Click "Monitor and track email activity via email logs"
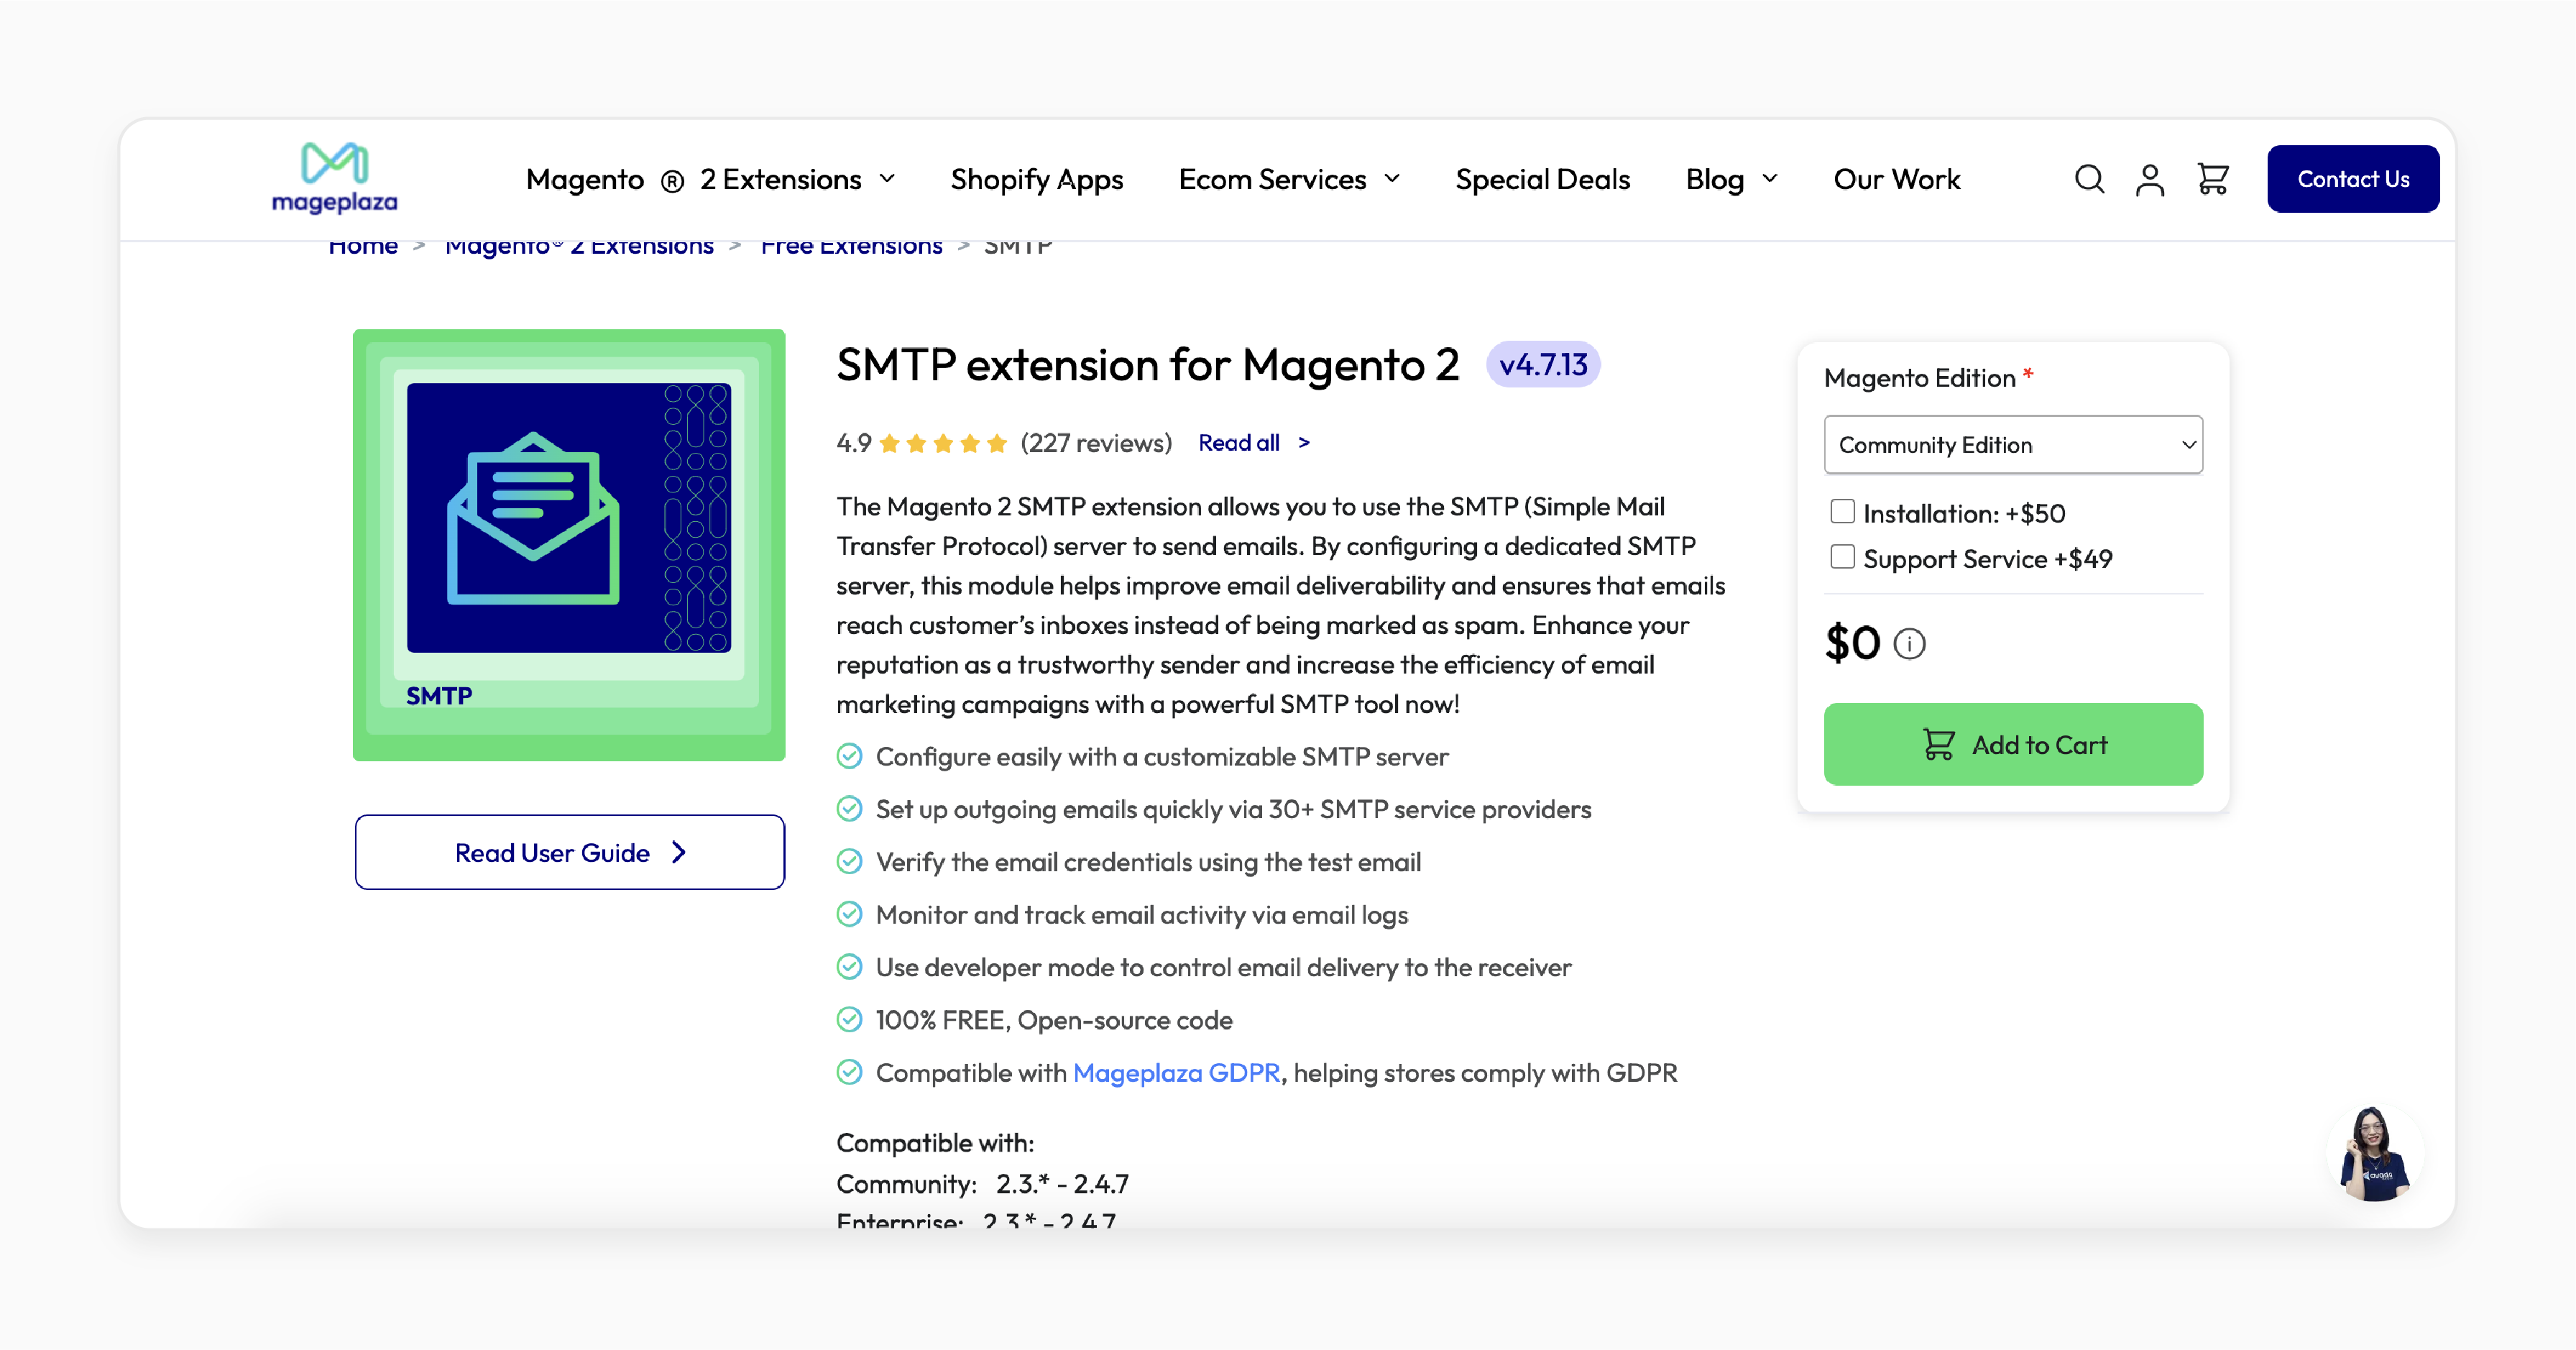2576x1350 pixels. [1142, 915]
